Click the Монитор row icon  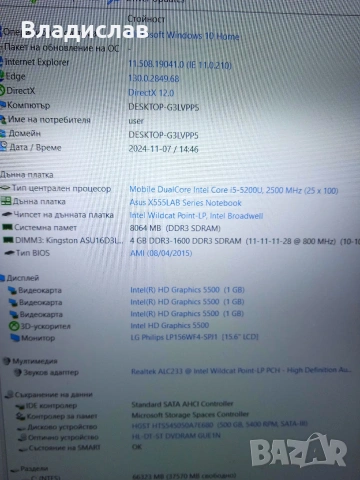click(x=15, y=338)
